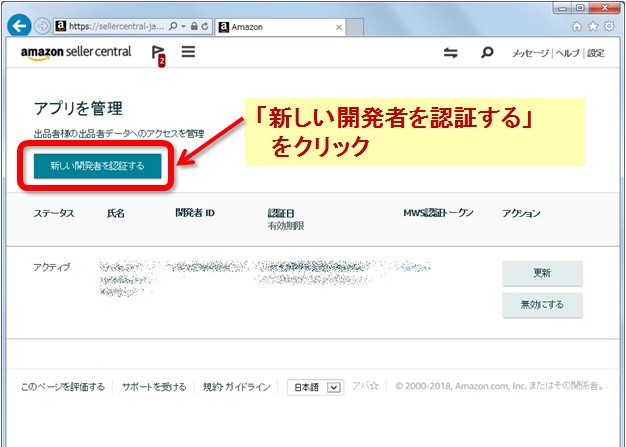Click the amazon seller central logo

(x=76, y=52)
